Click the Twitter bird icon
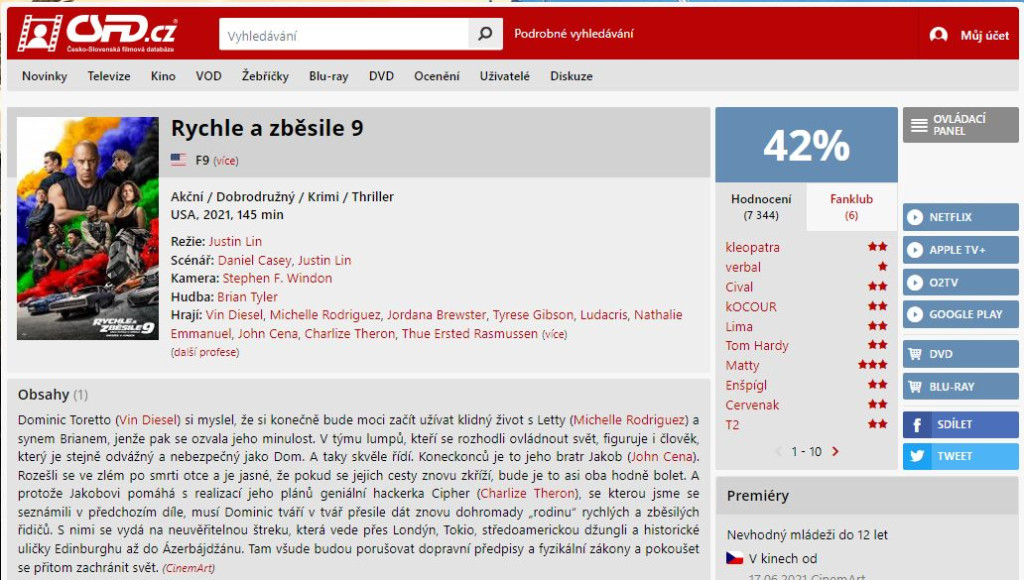1024x580 pixels. click(x=917, y=456)
